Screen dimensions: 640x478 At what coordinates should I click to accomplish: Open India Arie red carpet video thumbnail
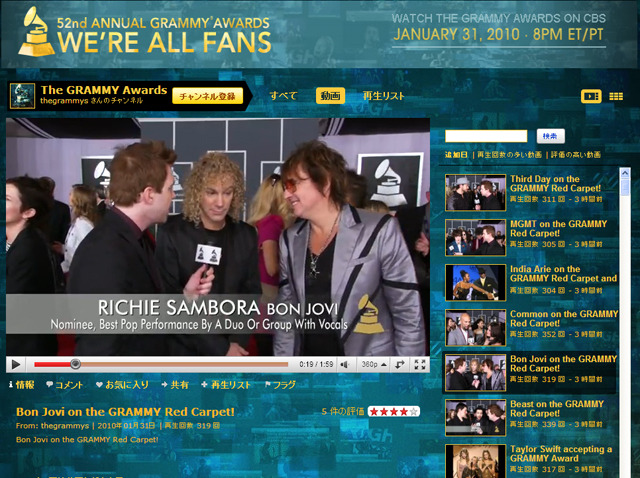click(476, 282)
